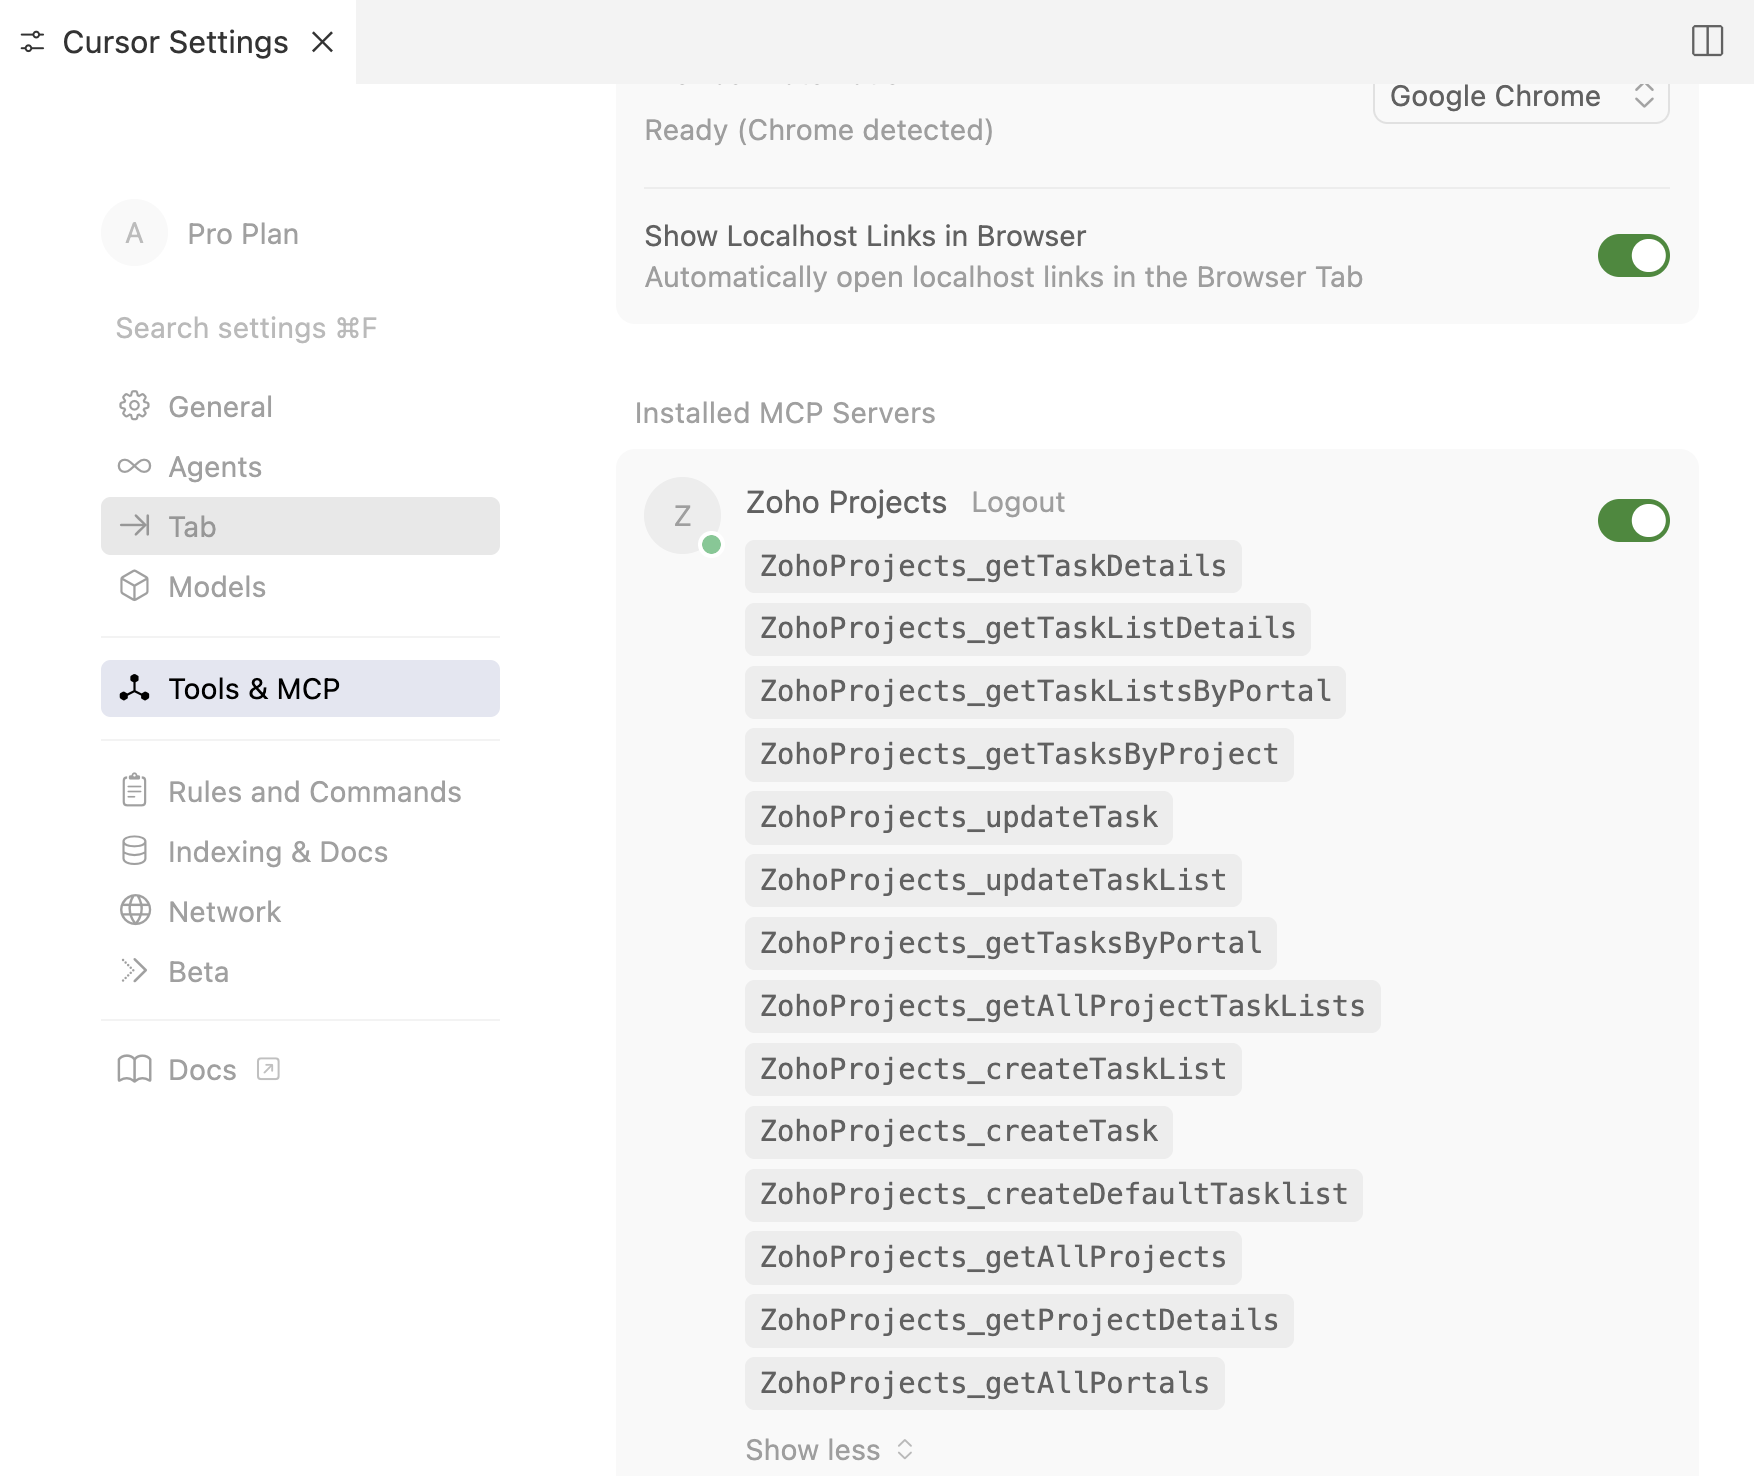Screen dimensions: 1754x1476
Task: Select the Models cube icon
Action: click(134, 587)
